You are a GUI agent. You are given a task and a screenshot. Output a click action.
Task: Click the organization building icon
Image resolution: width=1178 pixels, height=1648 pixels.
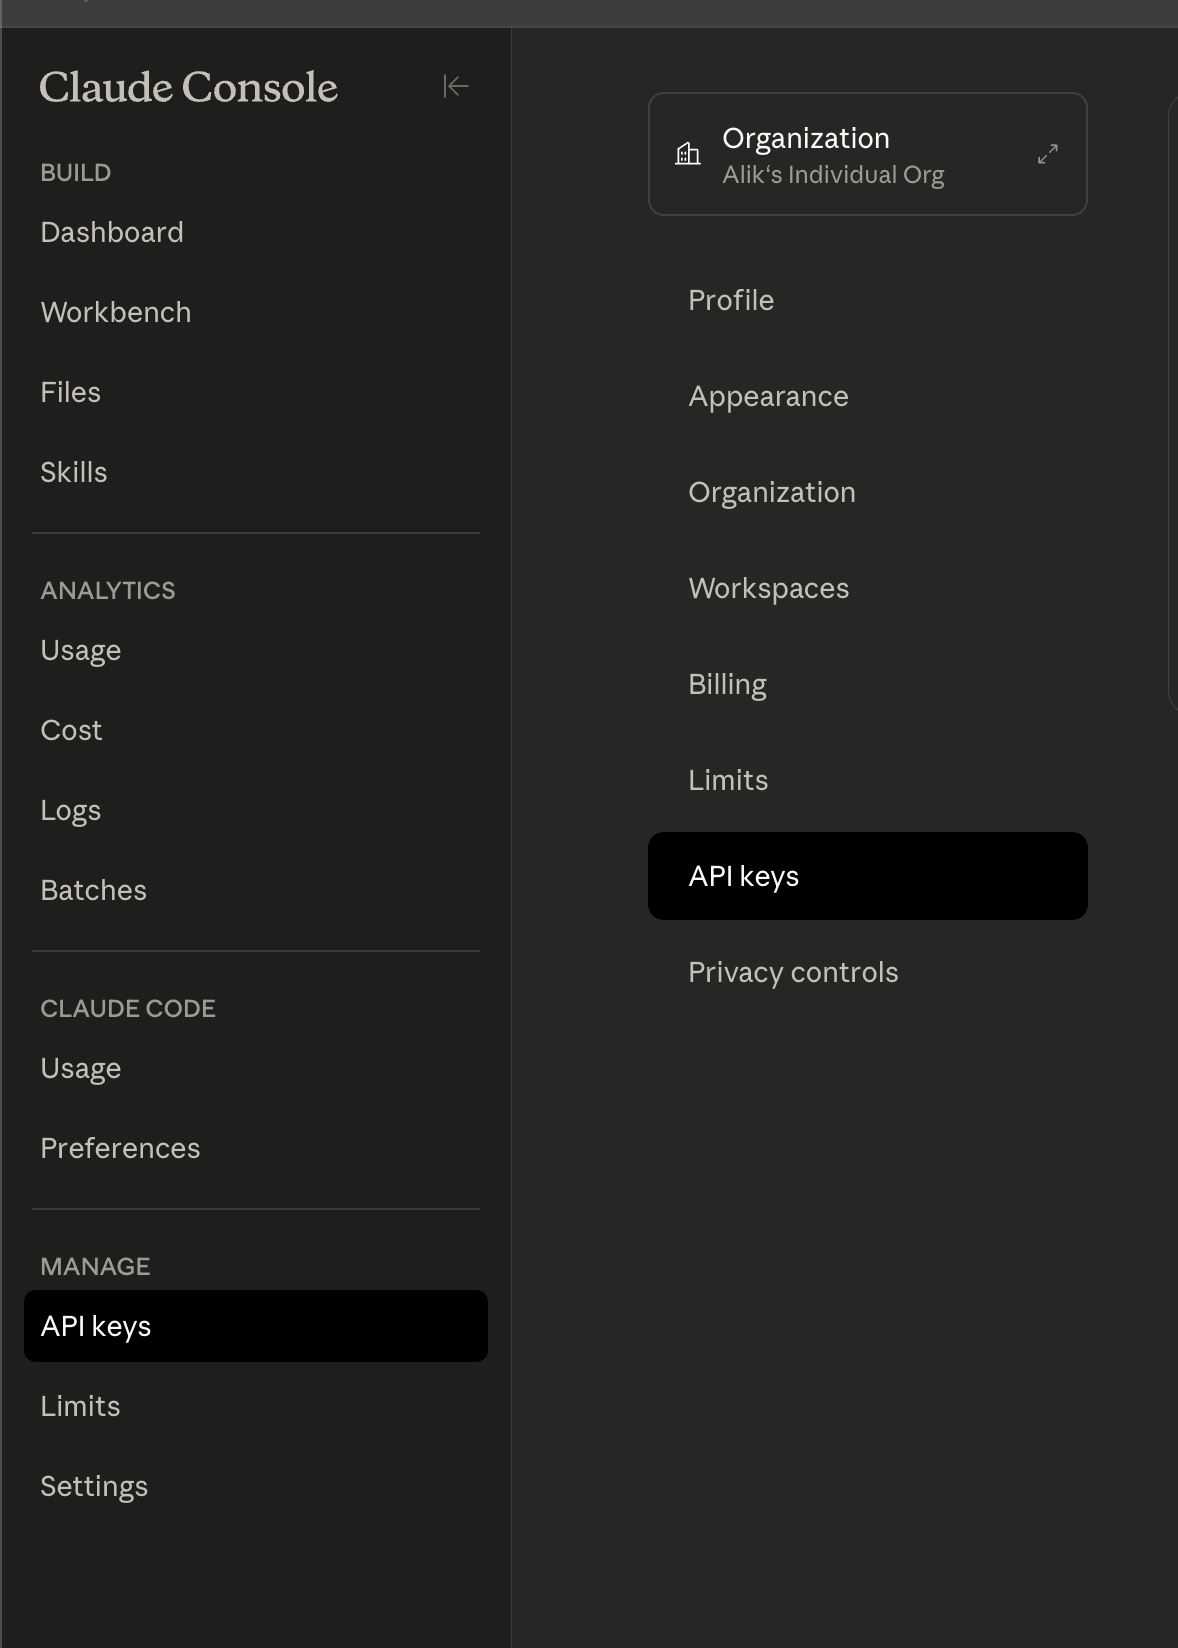click(x=688, y=154)
